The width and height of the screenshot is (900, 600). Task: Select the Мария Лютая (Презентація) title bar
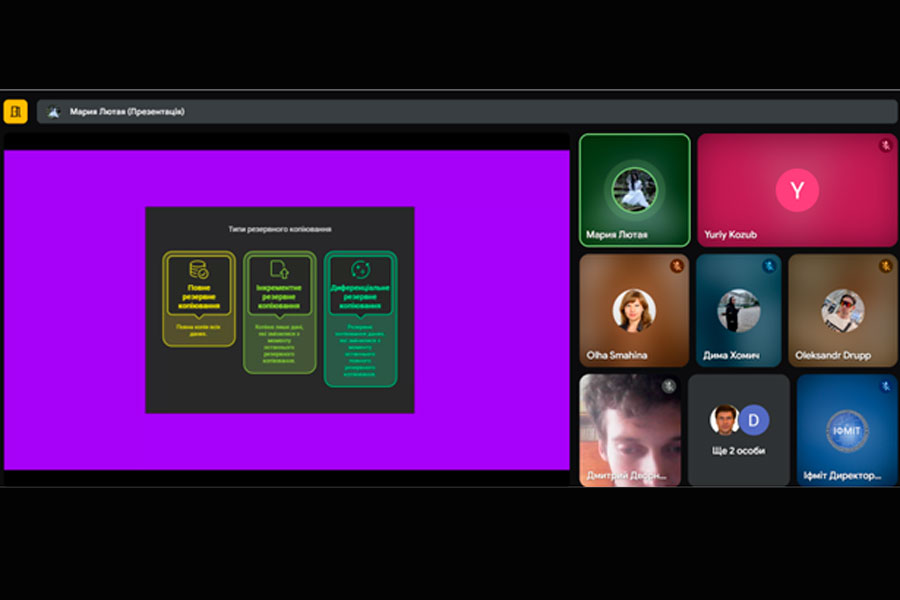point(467,111)
